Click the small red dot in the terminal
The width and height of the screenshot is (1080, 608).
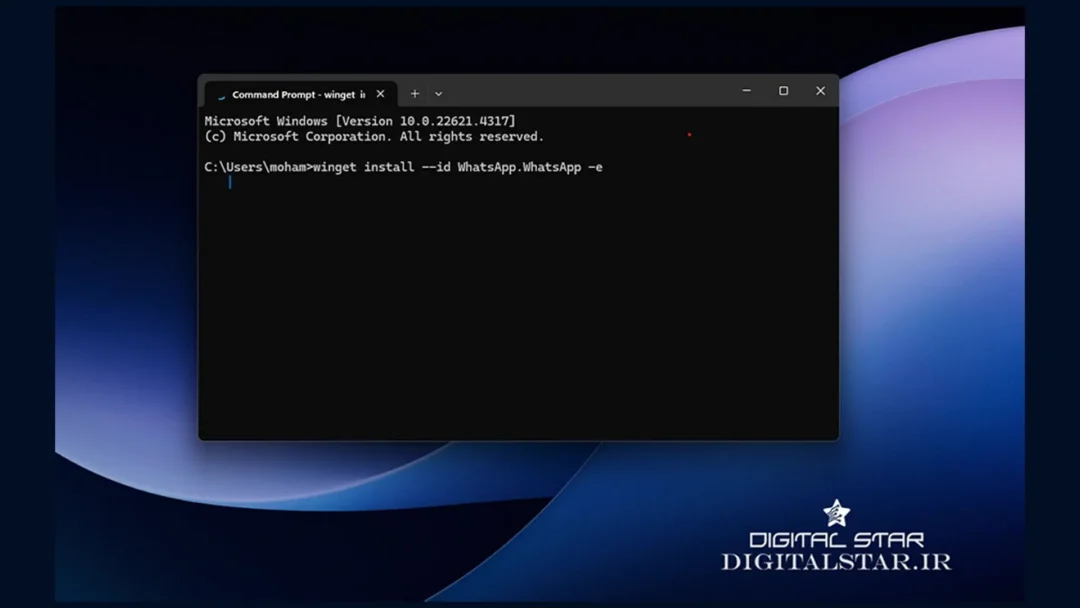click(x=689, y=135)
